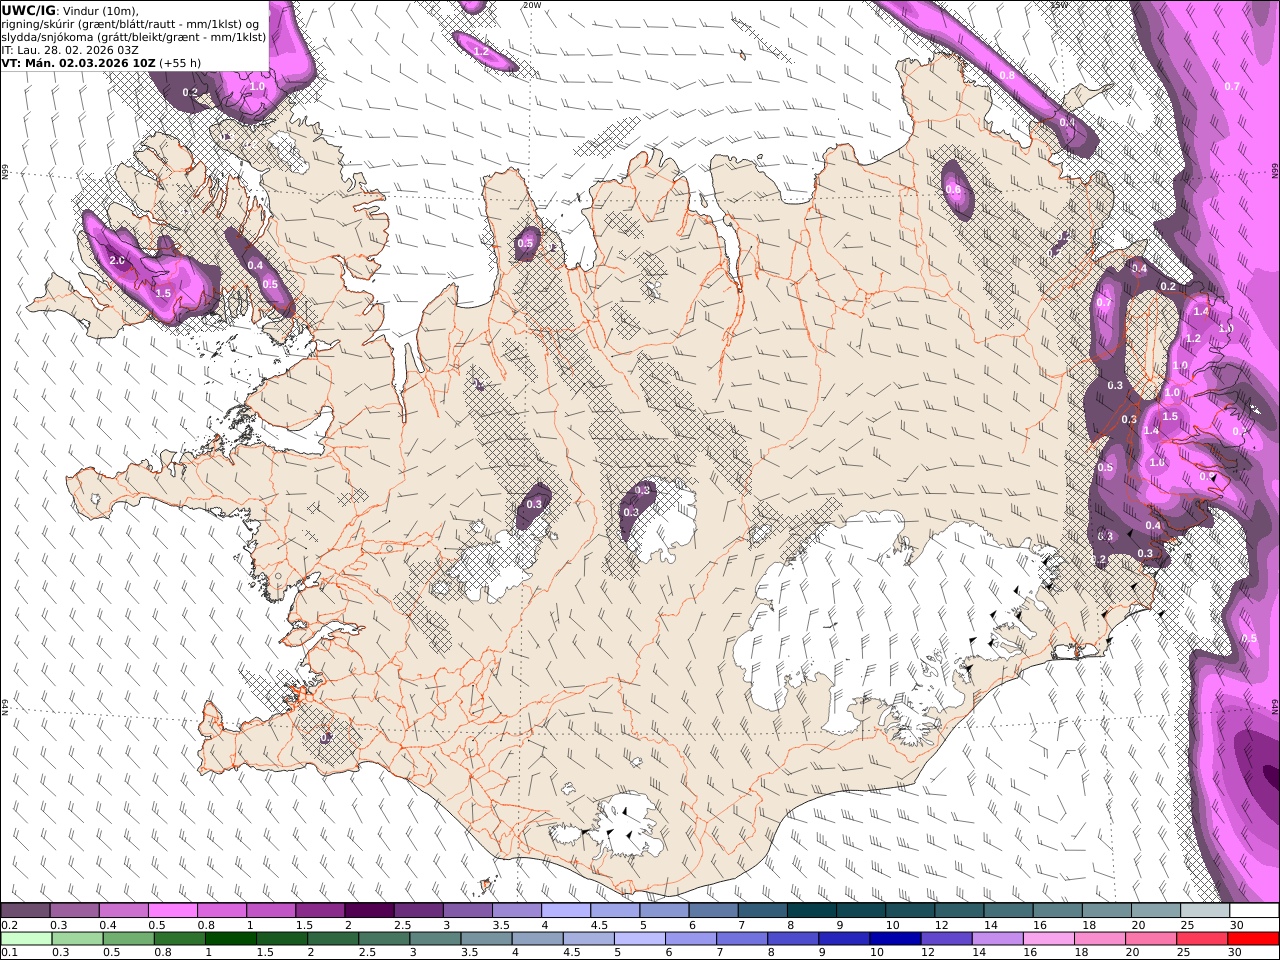The image size is (1280, 960).
Task: Click the violet rain swatch between 12 and 14
Action: tap(945, 939)
